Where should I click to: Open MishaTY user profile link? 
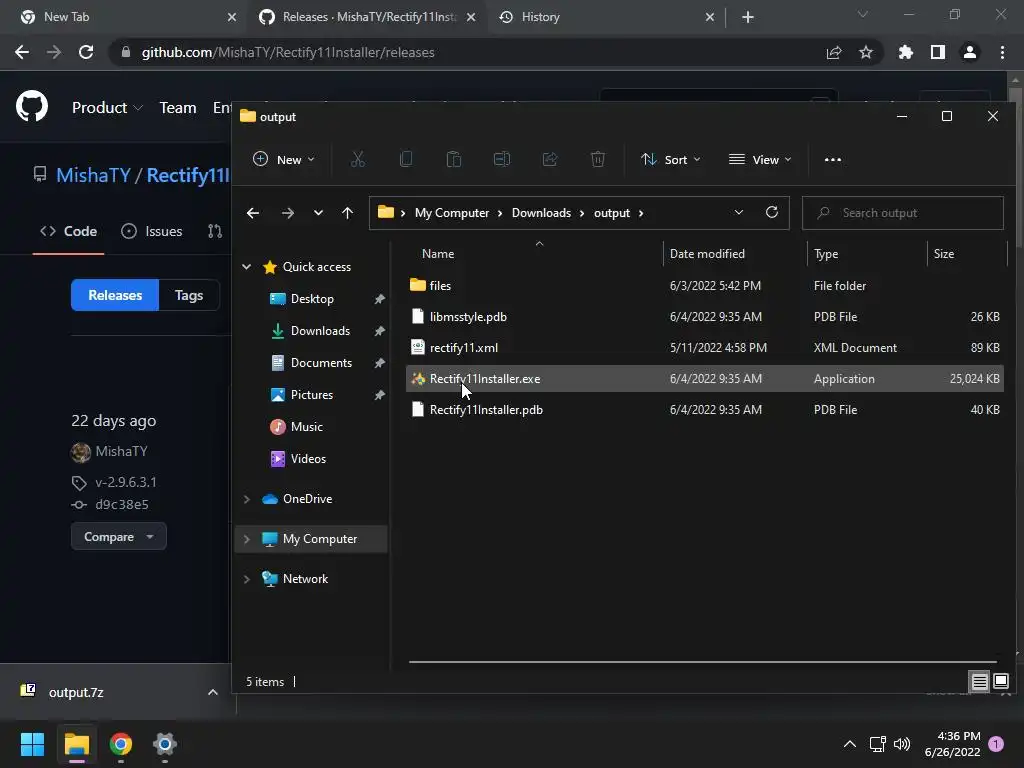pos(121,451)
